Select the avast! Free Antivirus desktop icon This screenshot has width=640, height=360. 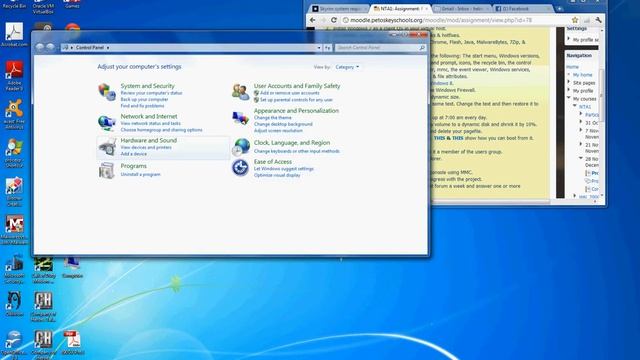(x=14, y=114)
